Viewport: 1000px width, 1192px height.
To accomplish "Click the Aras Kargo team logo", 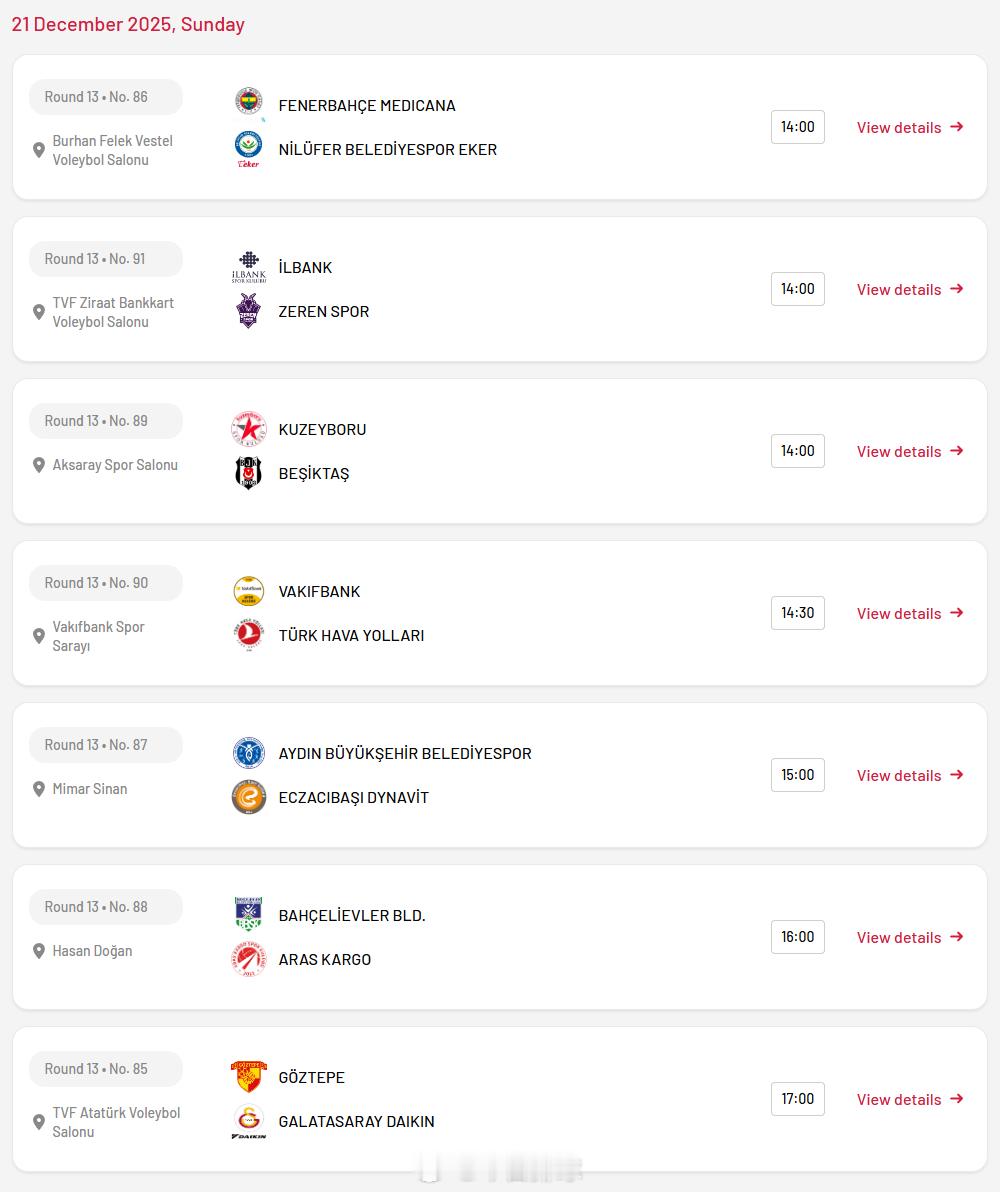I will (x=249, y=959).
